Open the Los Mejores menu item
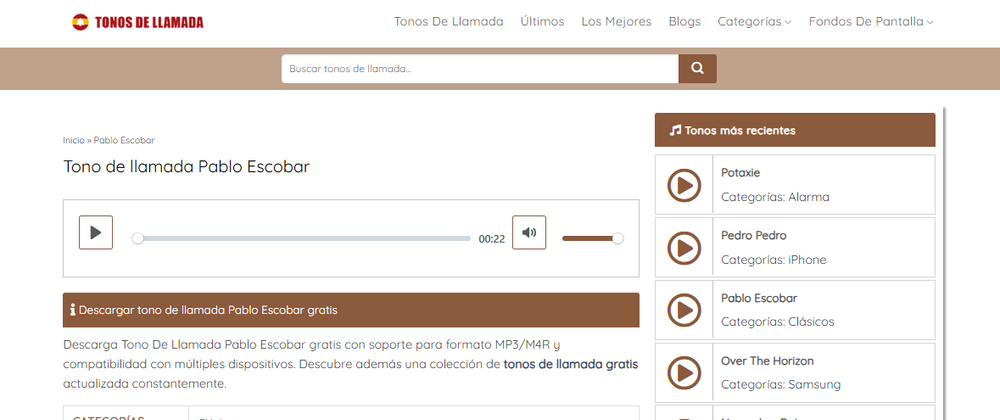Screen dimensions: 1000x420 [616, 21]
